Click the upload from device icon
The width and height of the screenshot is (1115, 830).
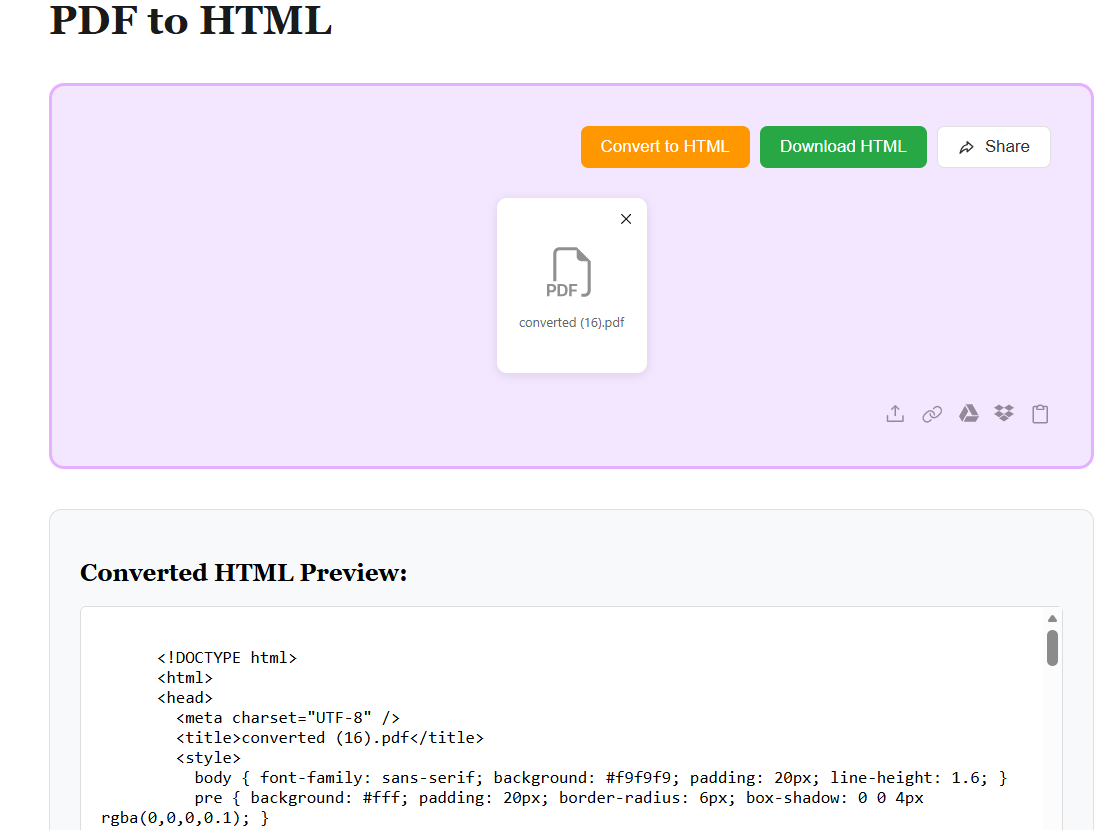[895, 414]
